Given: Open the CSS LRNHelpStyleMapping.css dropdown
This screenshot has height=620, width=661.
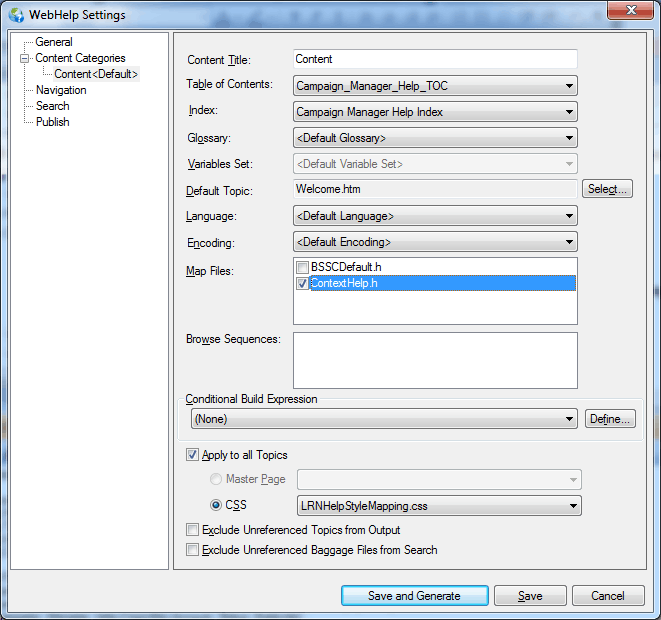Looking at the screenshot, I should click(439, 506).
